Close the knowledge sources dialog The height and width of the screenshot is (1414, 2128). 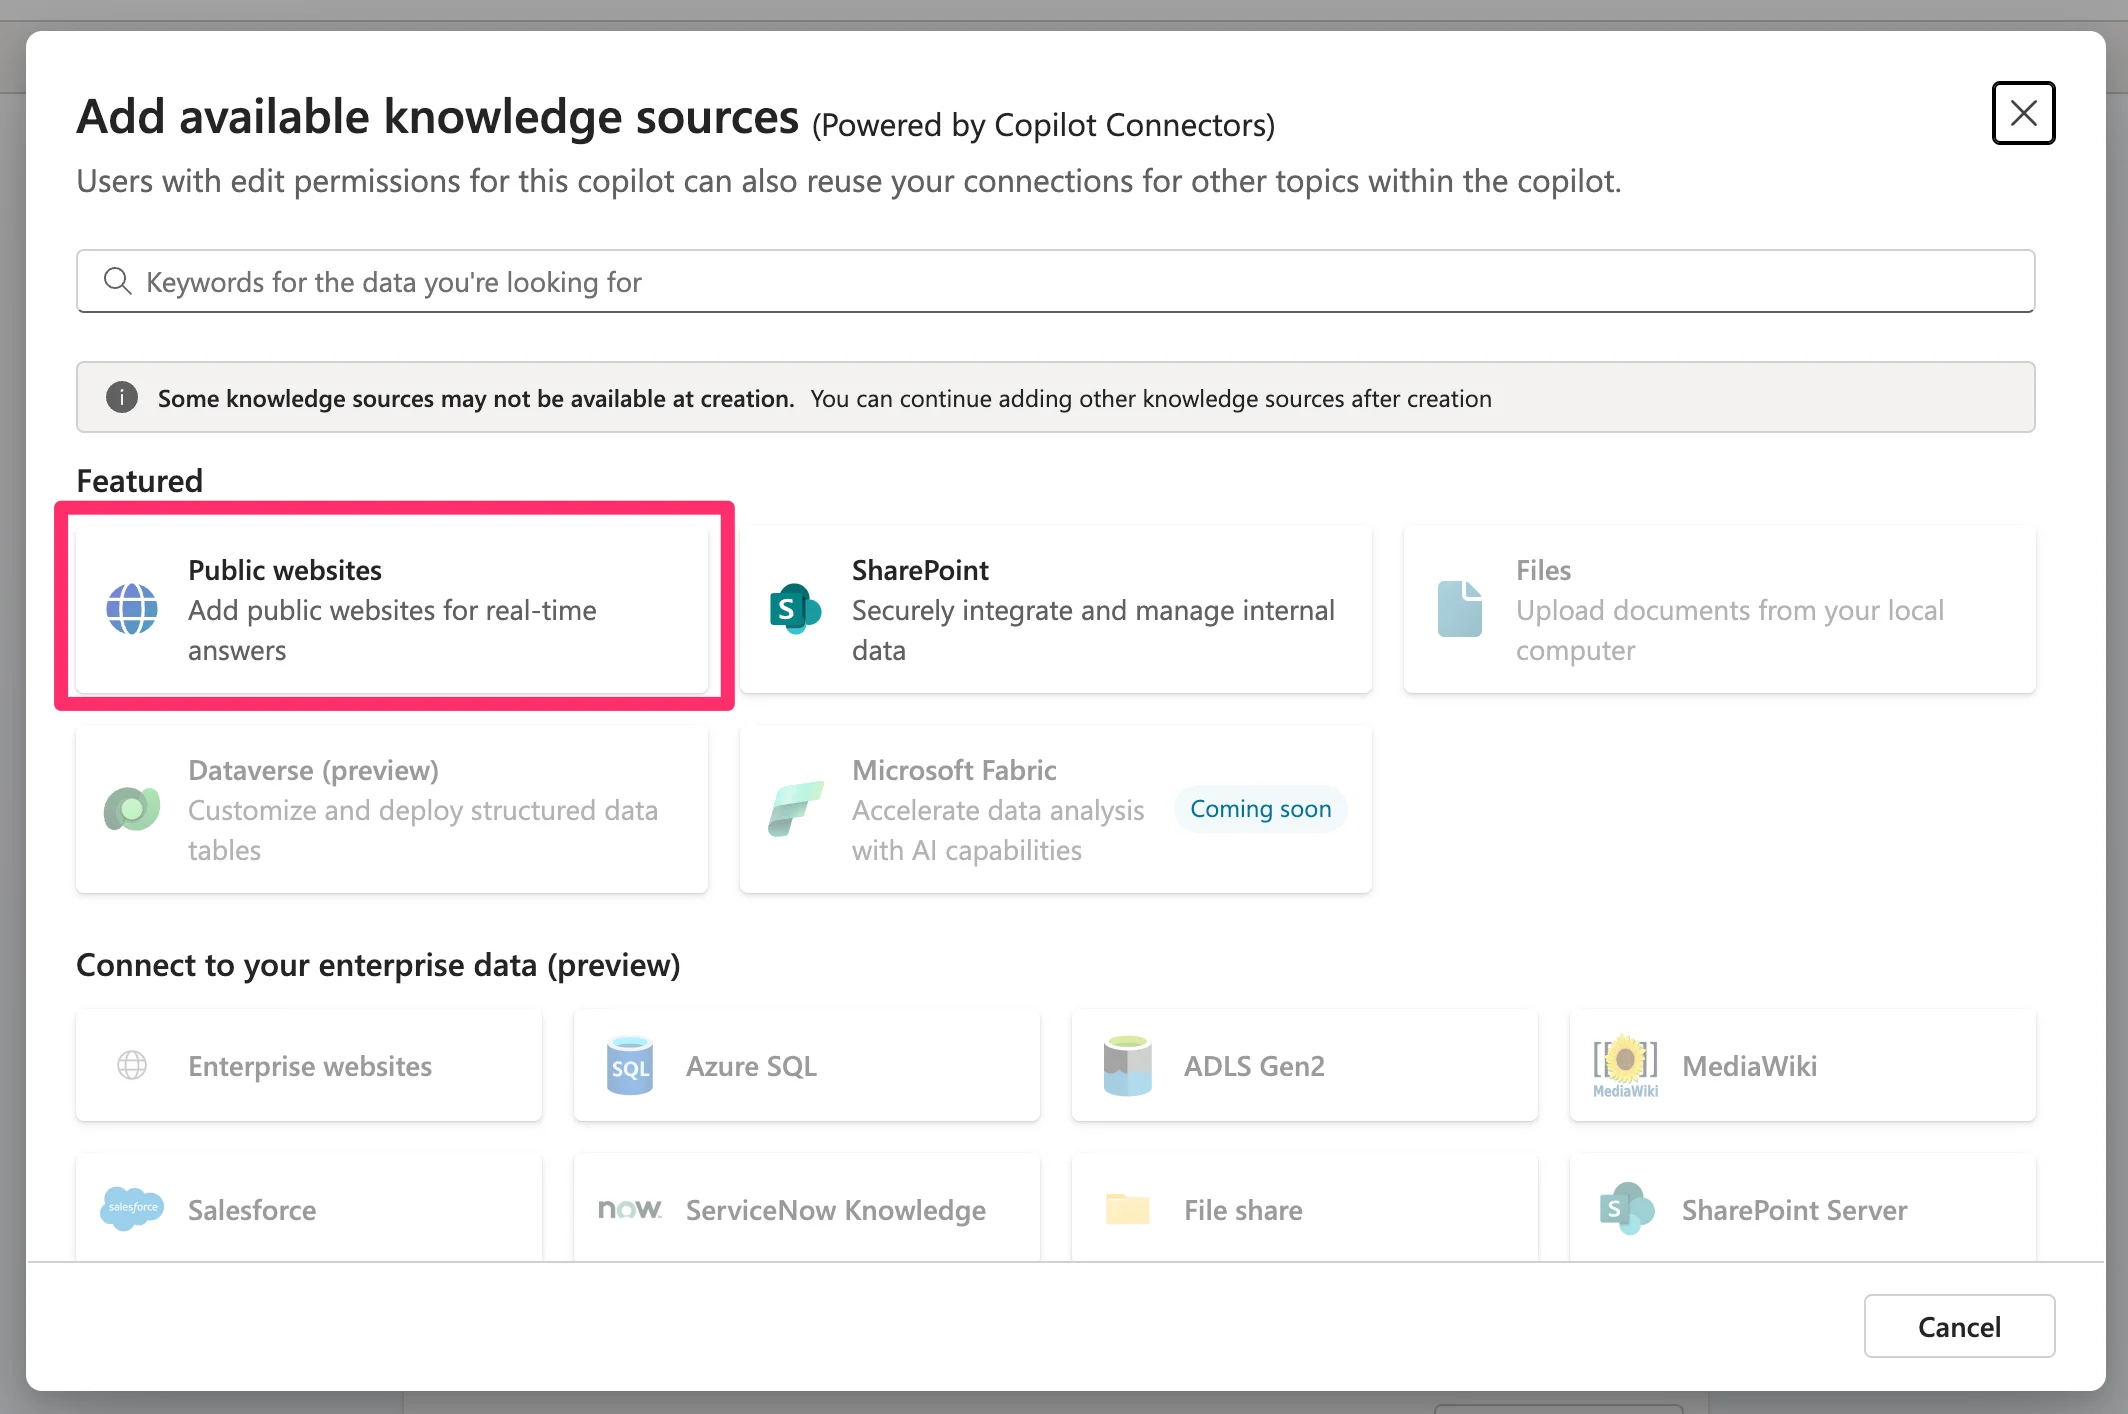pyautogui.click(x=2022, y=113)
